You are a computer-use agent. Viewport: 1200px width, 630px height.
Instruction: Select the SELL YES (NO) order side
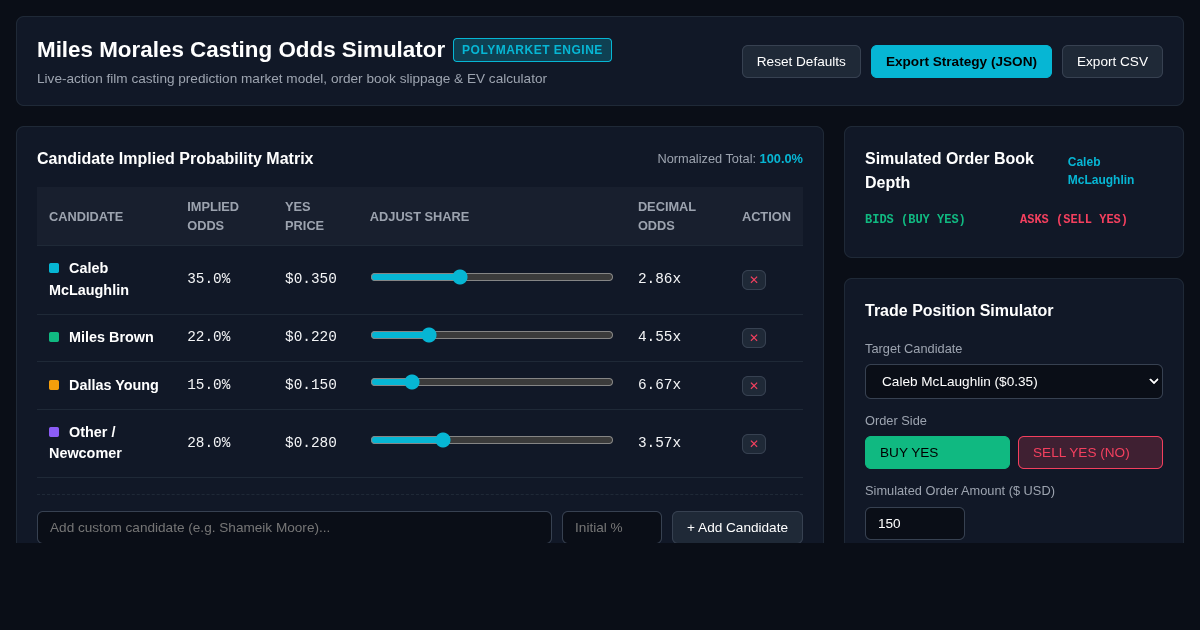(x=1090, y=452)
